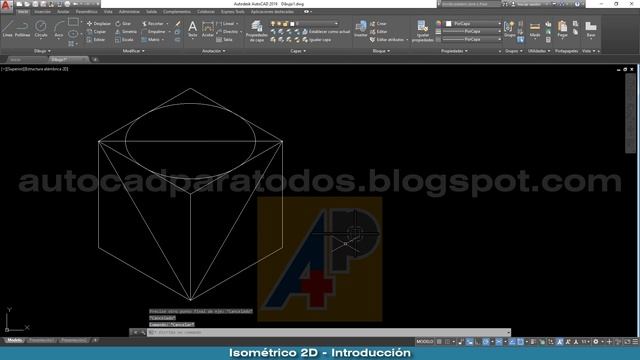640x360 pixels.
Task: Expand the Modificar panel
Action: pyautogui.click(x=133, y=51)
